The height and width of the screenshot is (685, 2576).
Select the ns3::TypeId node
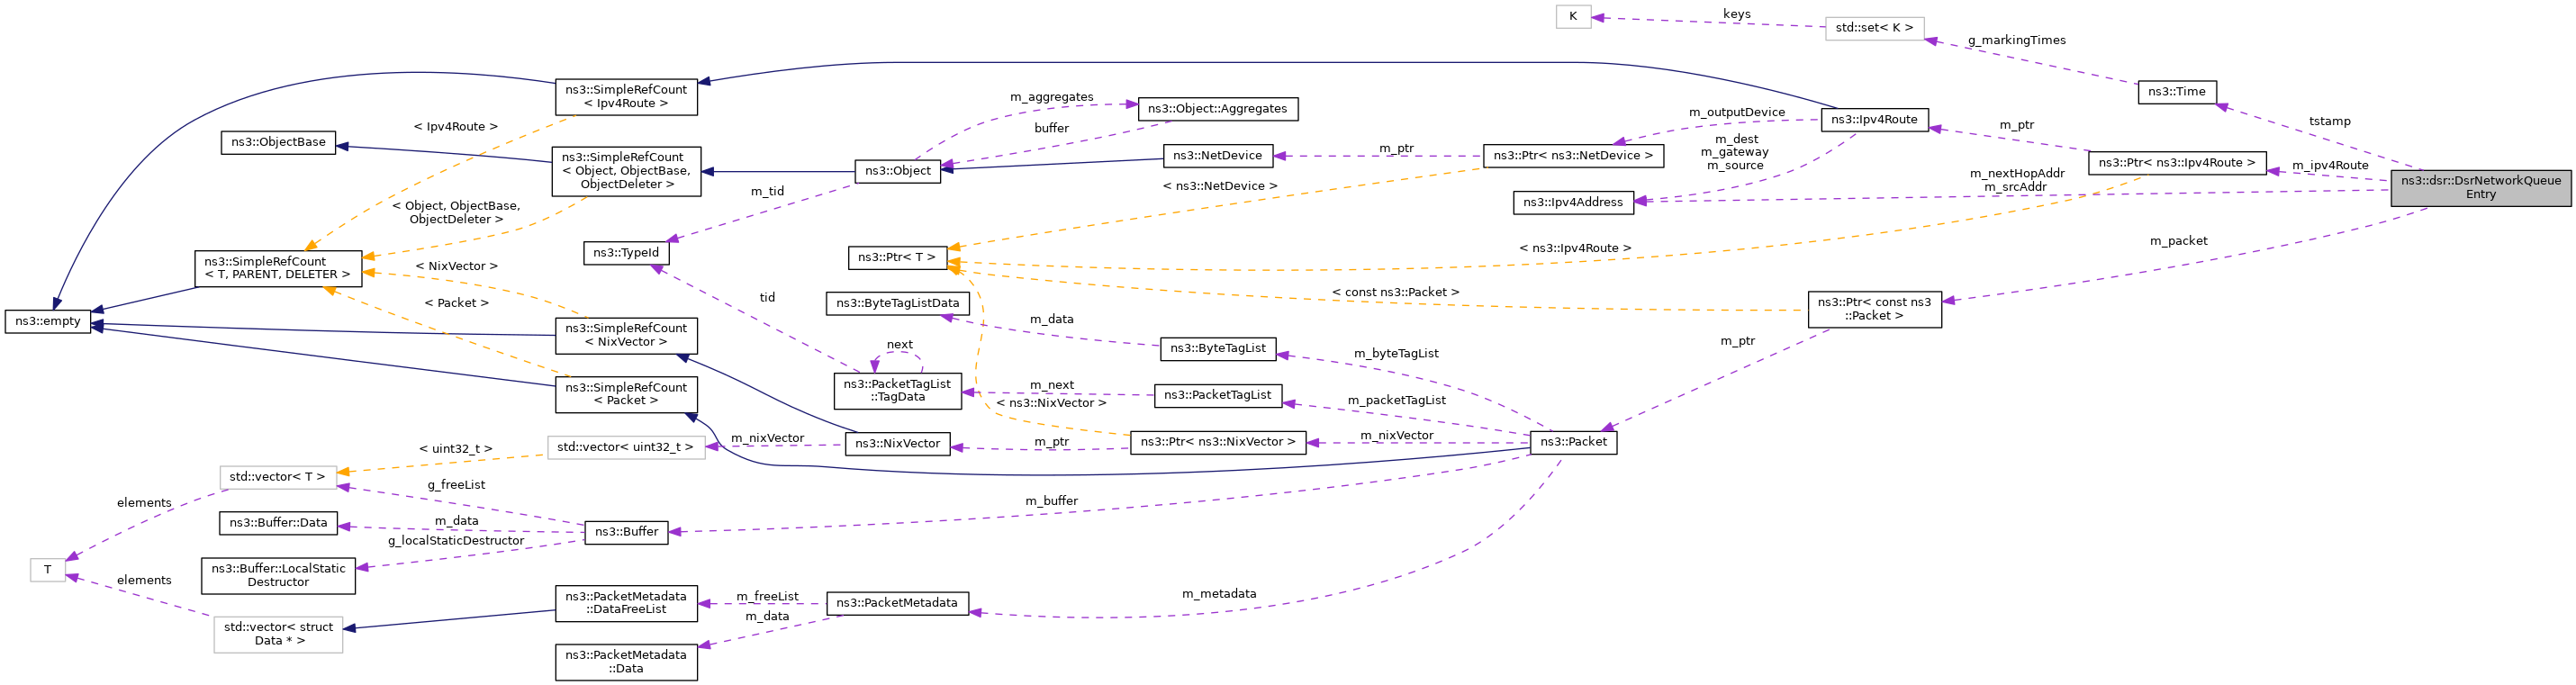pos(626,253)
